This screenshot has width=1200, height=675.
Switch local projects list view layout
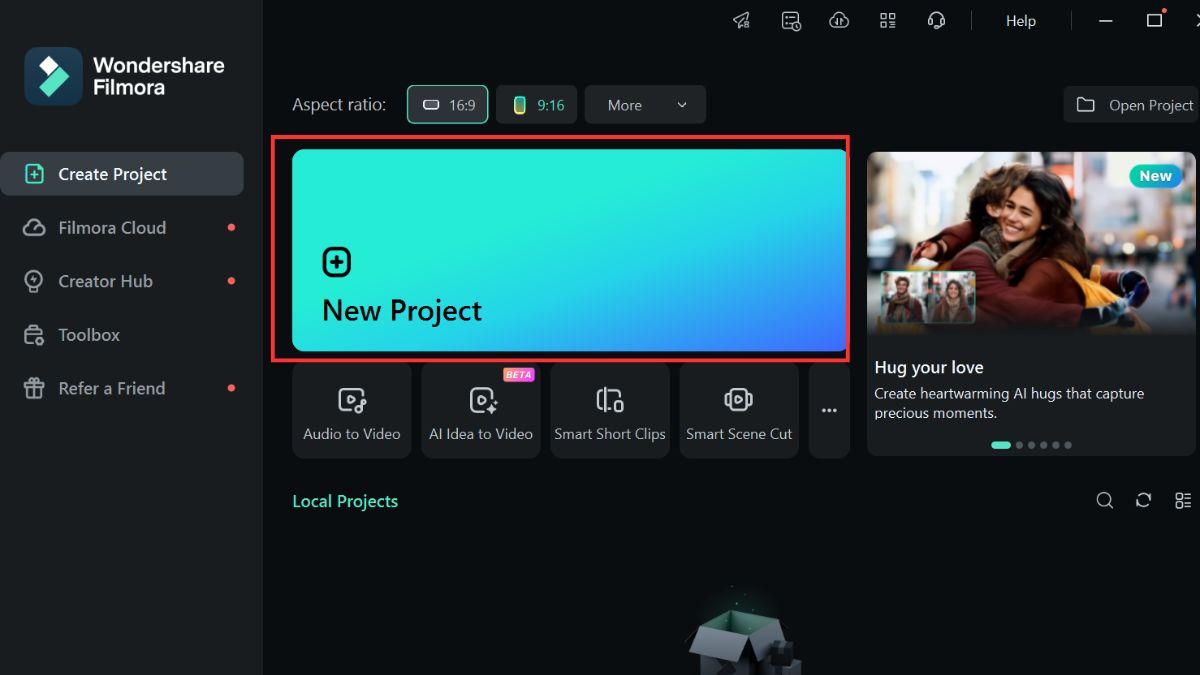[1183, 501]
